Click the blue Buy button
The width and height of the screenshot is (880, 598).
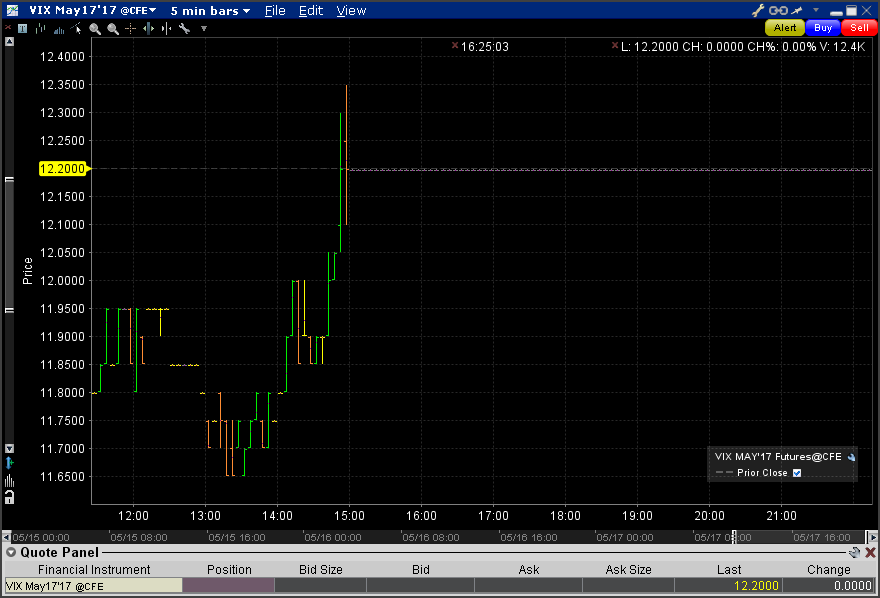(823, 27)
